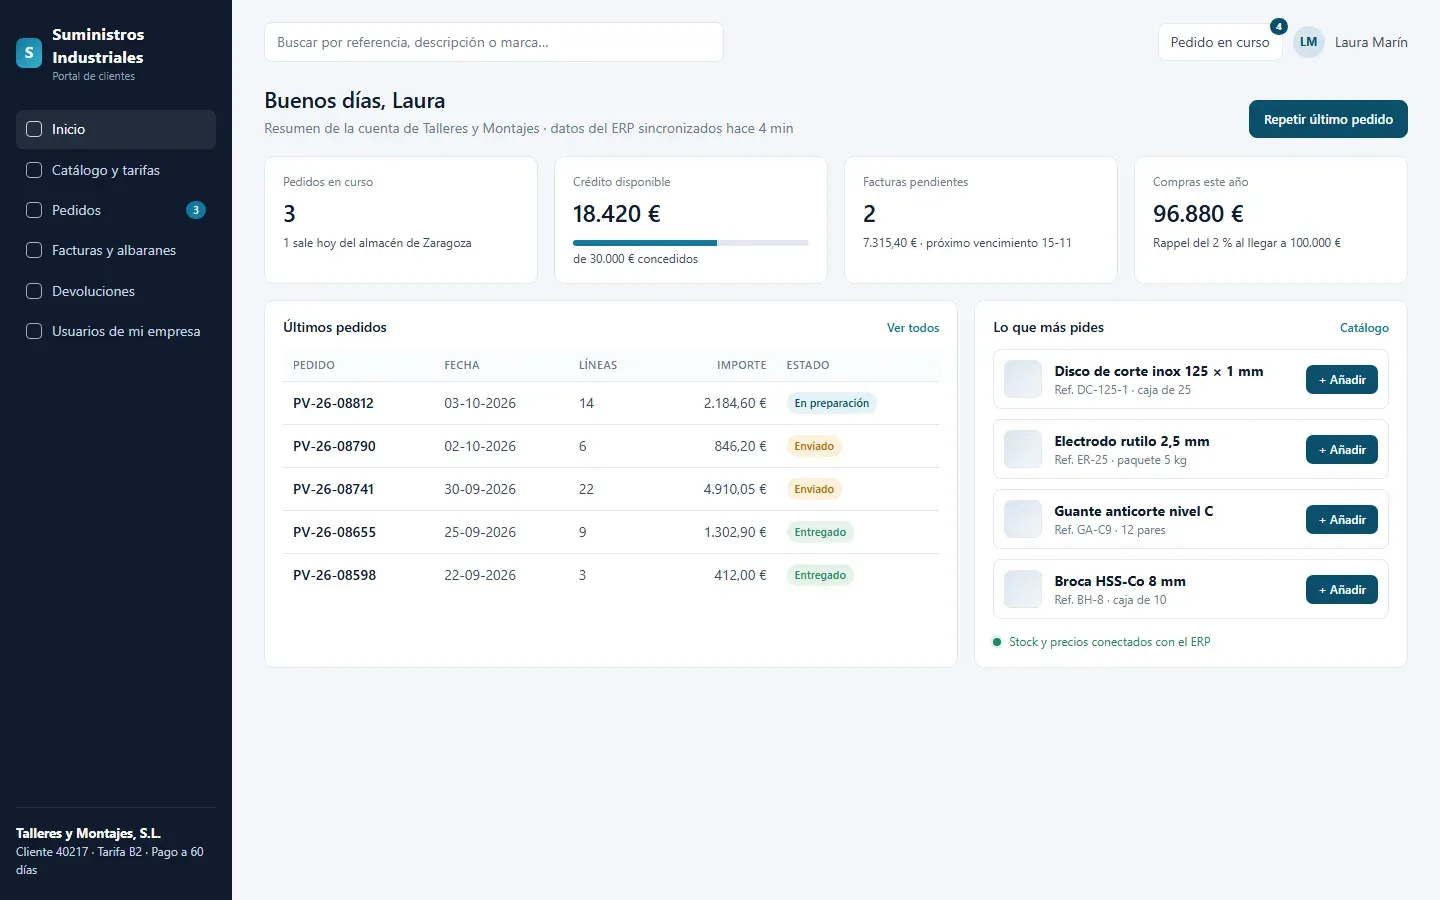Add Electrodo rutilo 2,5 mm to order
Screen dimensions: 1440x900
(1342, 450)
